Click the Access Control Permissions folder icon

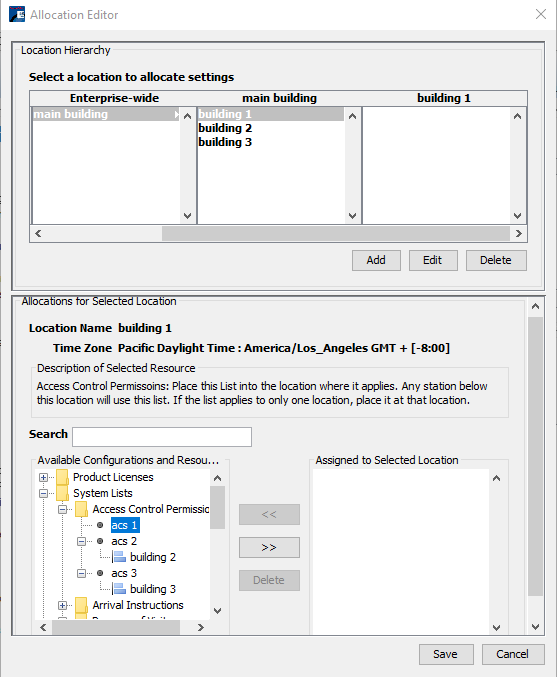click(x=81, y=509)
